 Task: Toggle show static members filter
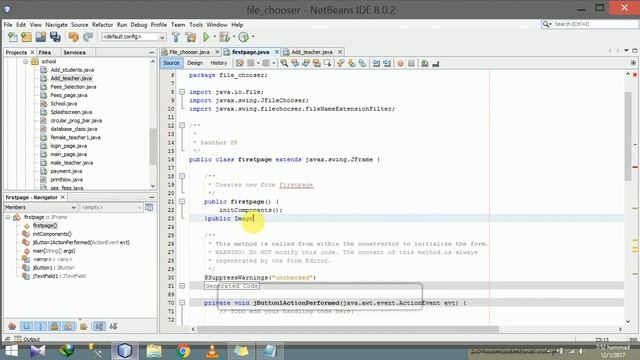click(40, 326)
